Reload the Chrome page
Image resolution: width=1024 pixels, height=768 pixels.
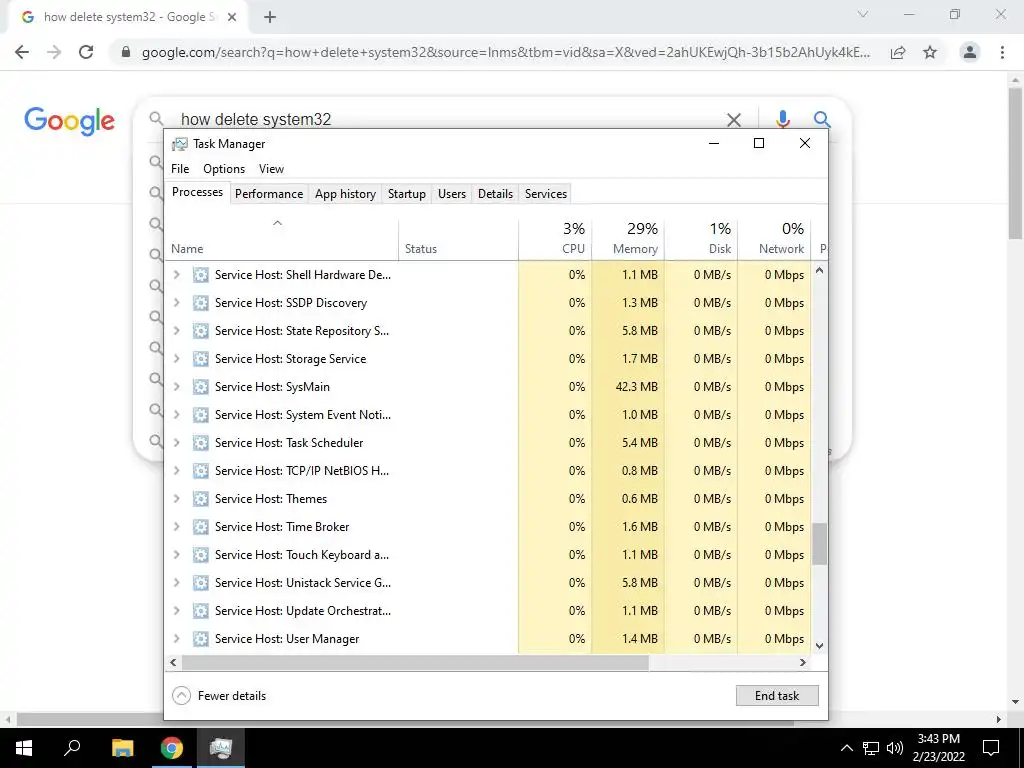click(x=86, y=52)
